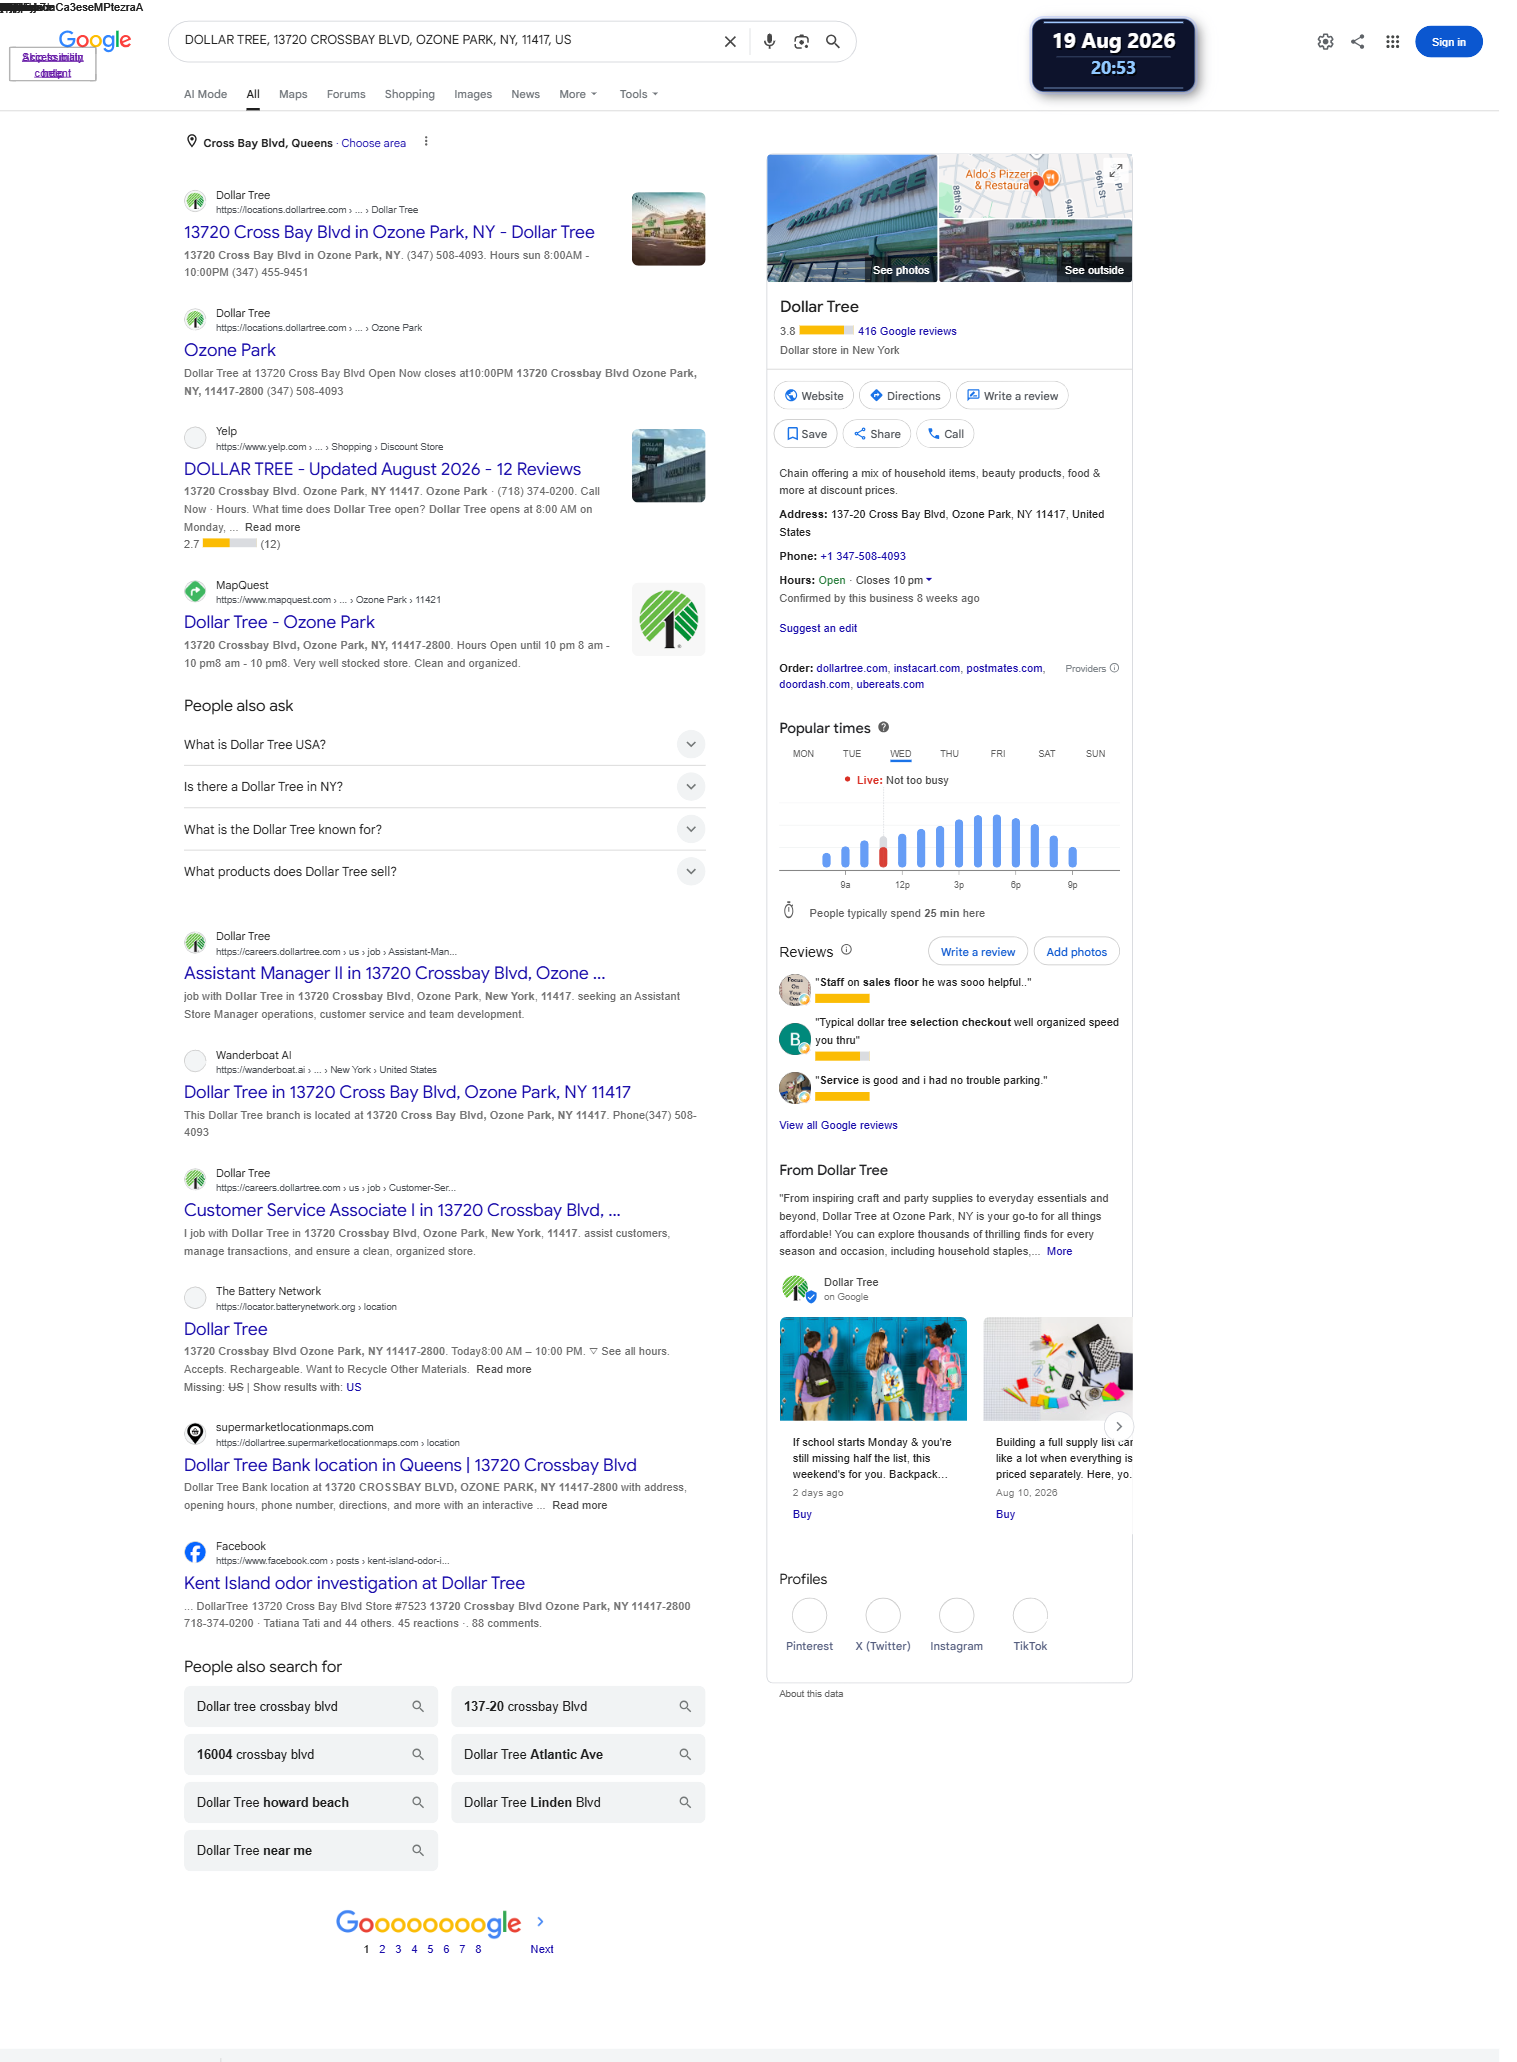Click the See photos thumbnail

pos(852,218)
